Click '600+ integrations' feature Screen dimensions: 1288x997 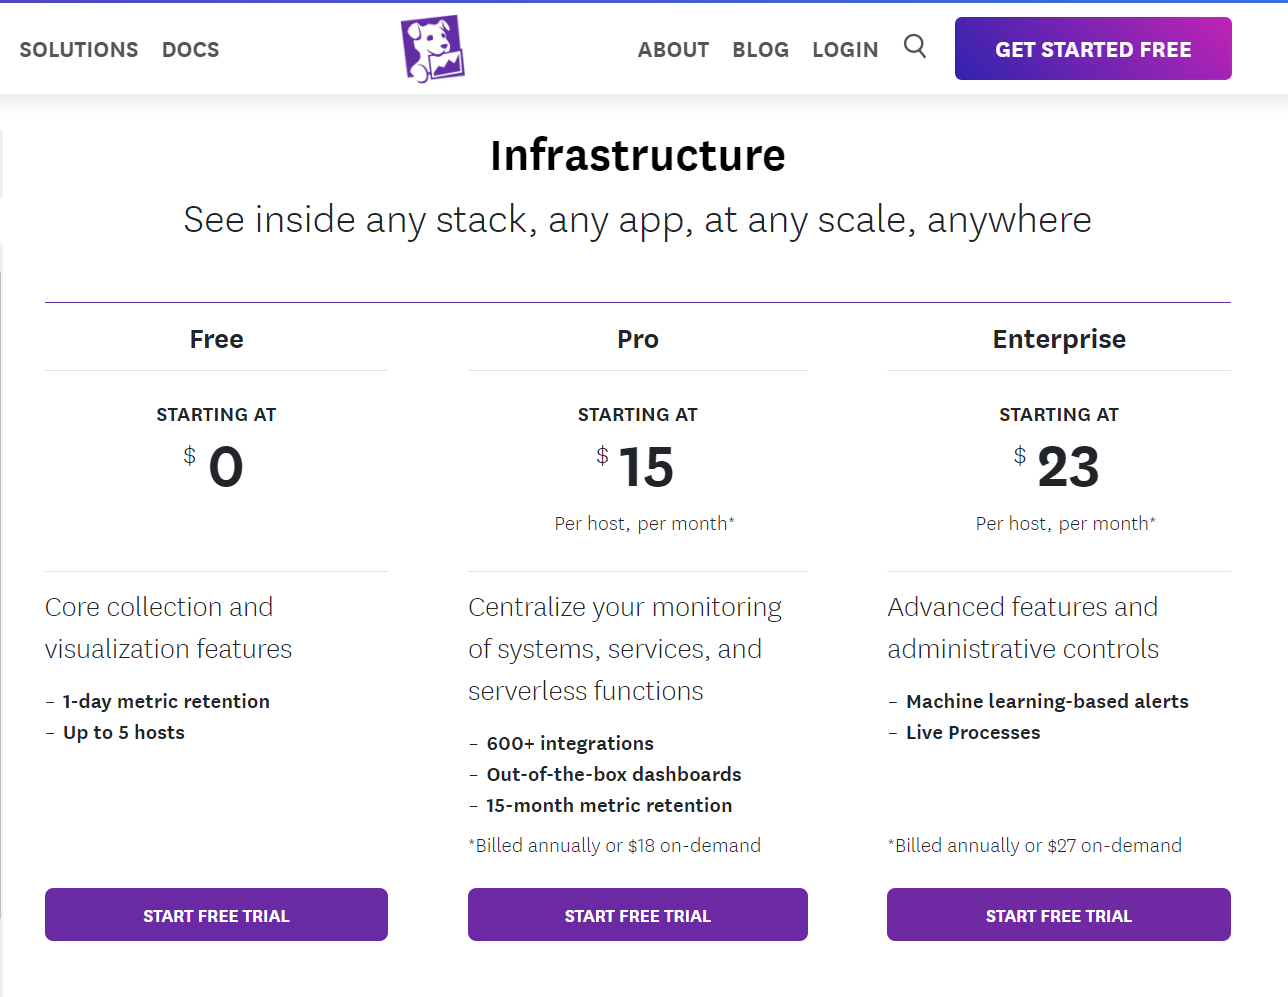pyautogui.click(x=570, y=743)
